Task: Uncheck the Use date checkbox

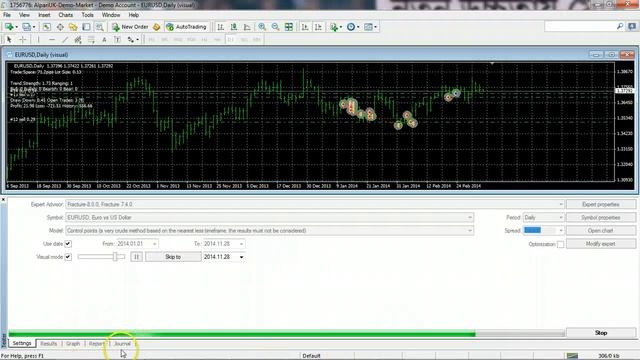Action: [68, 244]
